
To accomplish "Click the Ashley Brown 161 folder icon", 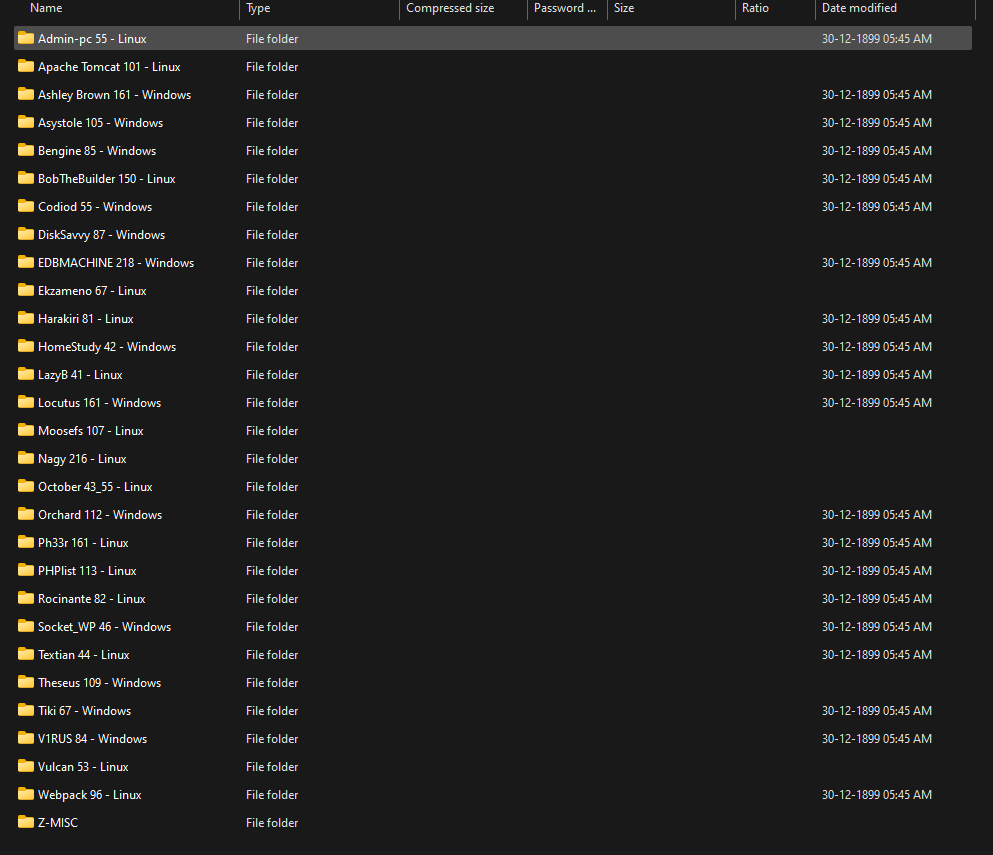I will pos(26,94).
